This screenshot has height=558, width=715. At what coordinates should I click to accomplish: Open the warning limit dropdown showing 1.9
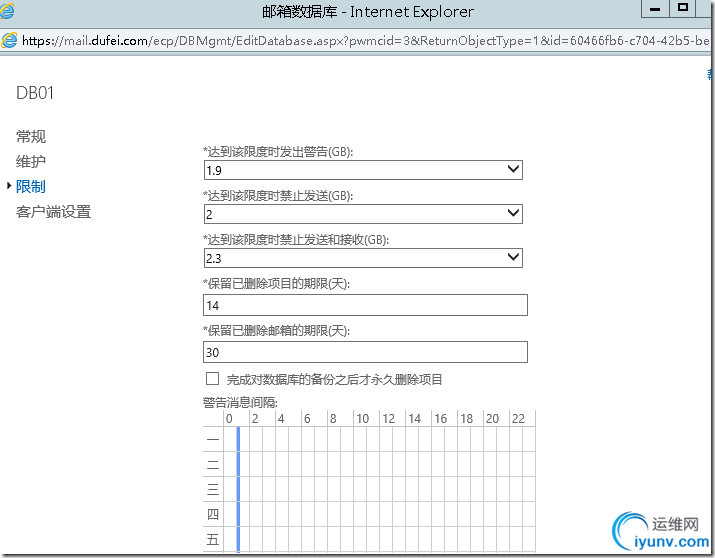click(x=363, y=170)
